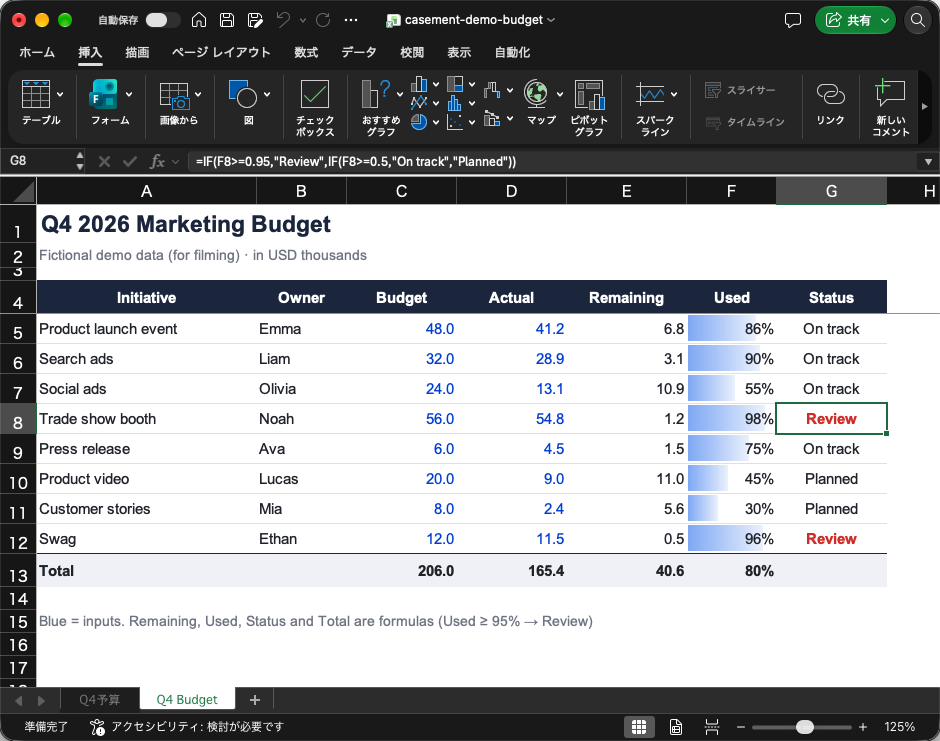This screenshot has height=741, width=940.
Task: Undo the last action
Action: click(x=283, y=20)
